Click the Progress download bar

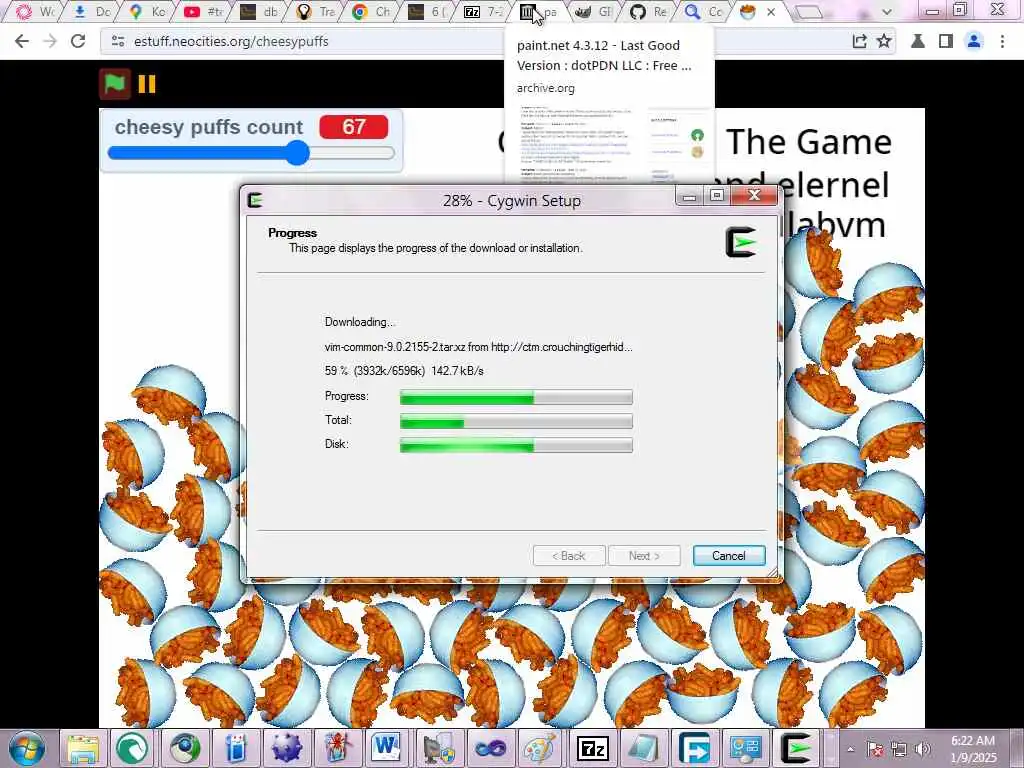516,396
